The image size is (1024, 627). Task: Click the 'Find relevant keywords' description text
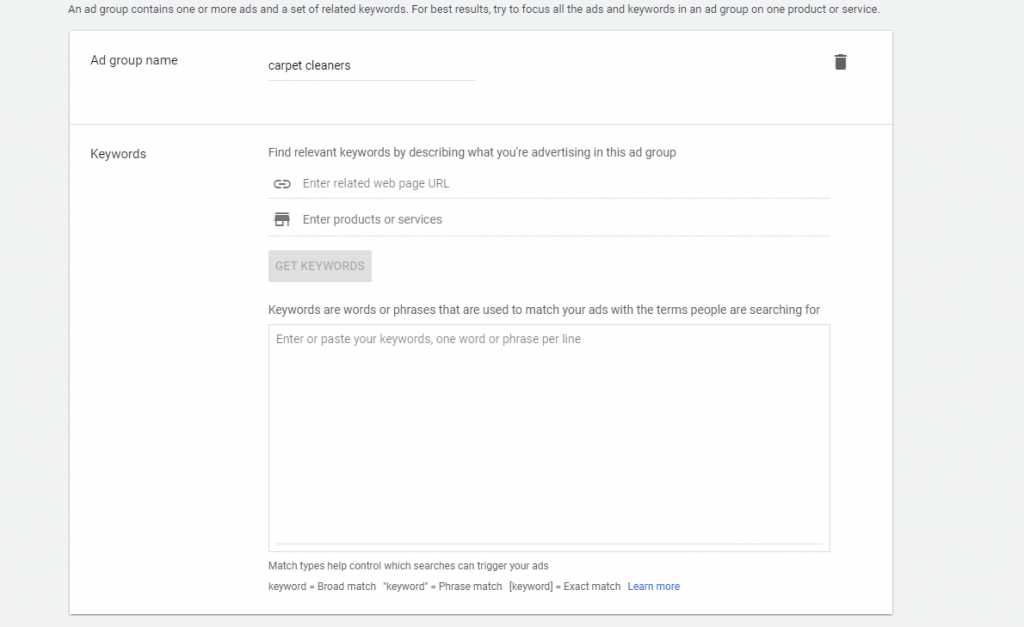[472, 153]
